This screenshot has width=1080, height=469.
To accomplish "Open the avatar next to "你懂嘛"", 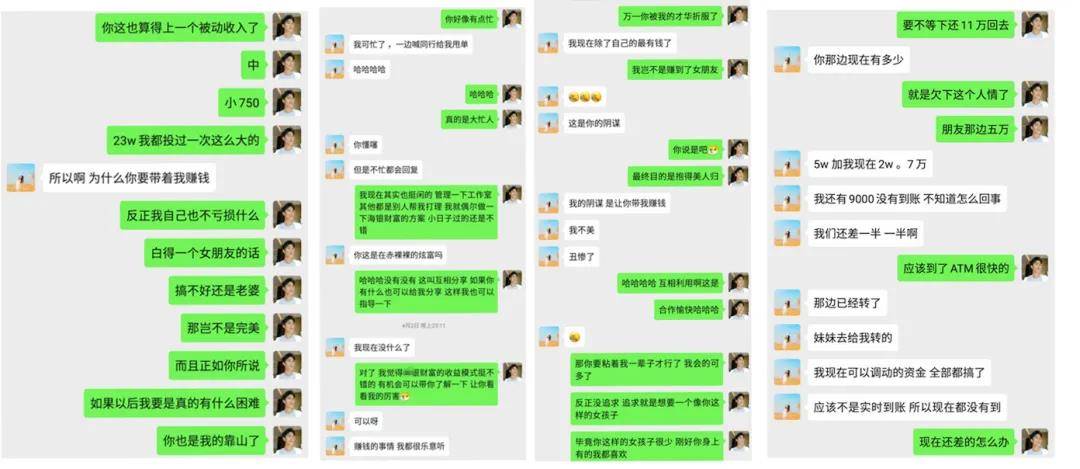I will [335, 144].
